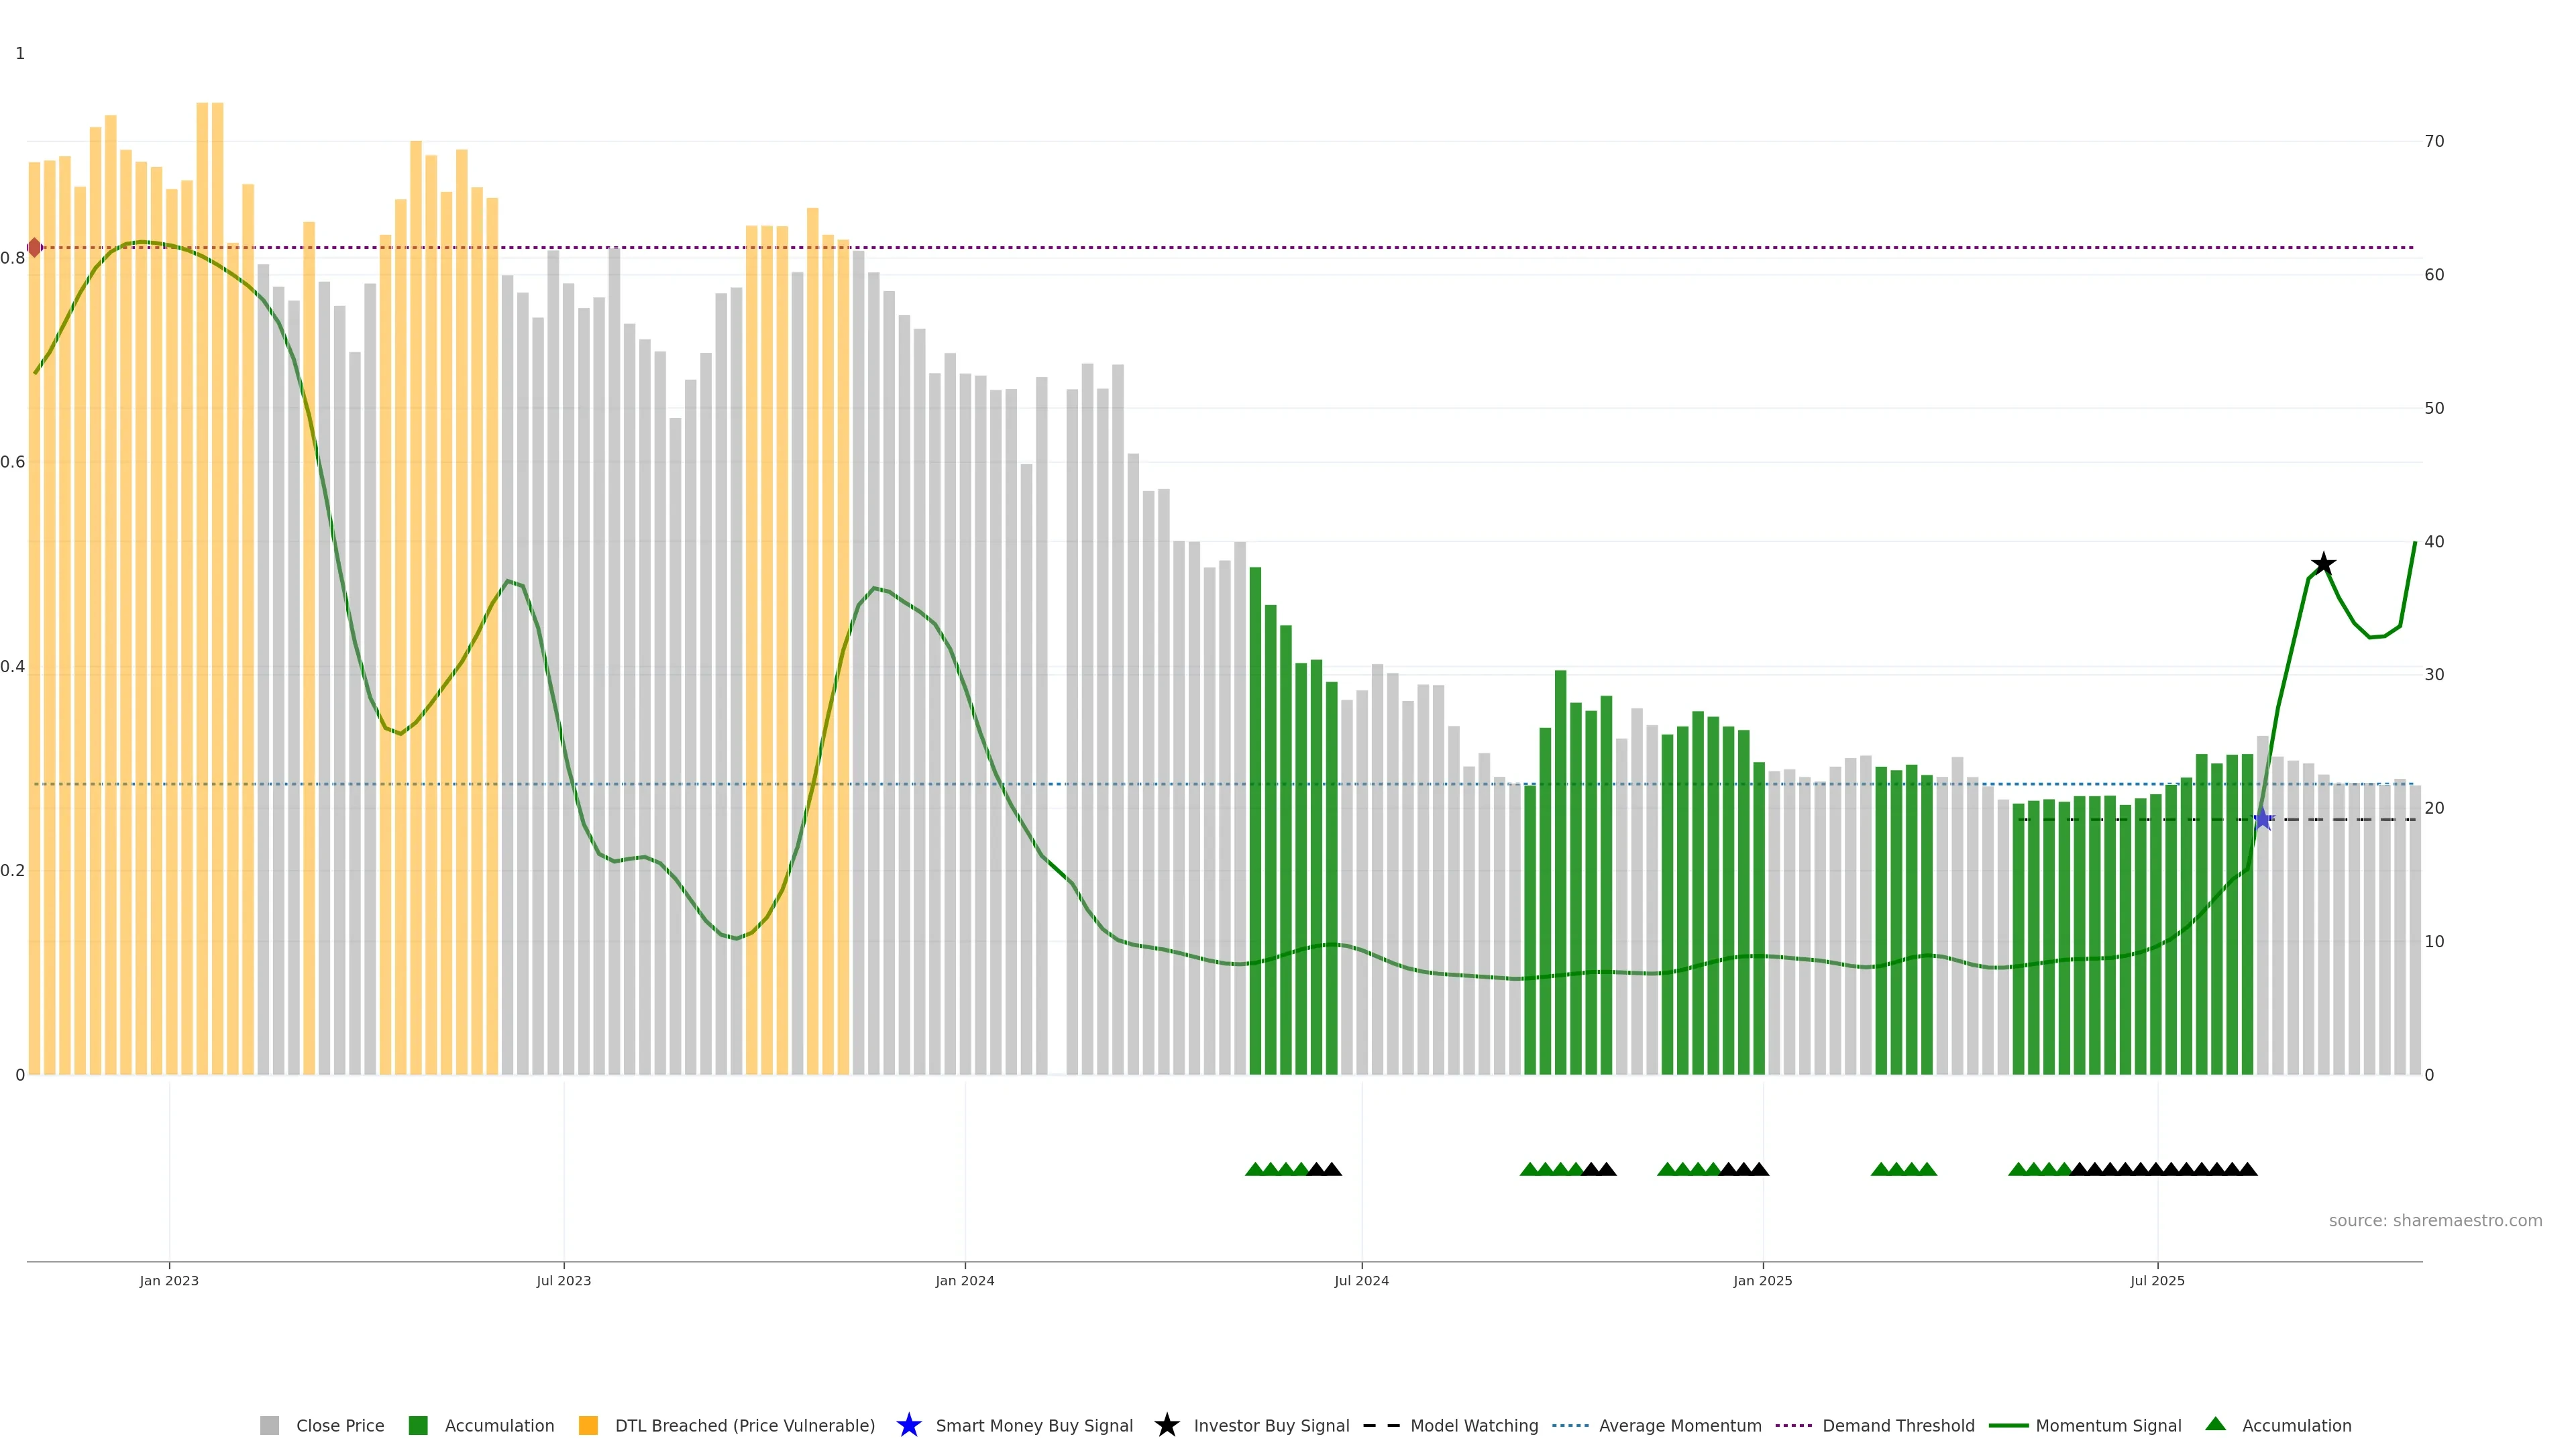Click the black Investor Buy Signal star on chart
2576x1449 pixels.
pyautogui.click(x=2324, y=564)
